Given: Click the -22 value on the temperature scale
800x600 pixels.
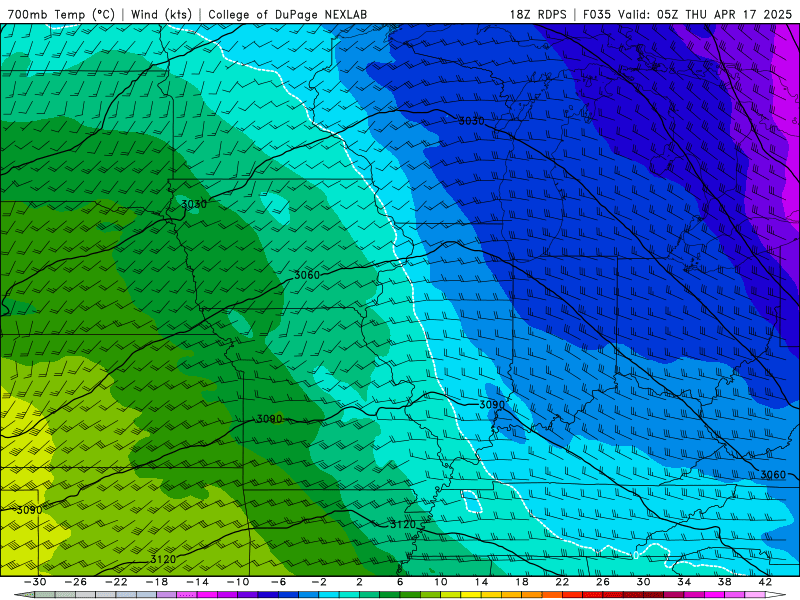Looking at the screenshot, I should [116, 582].
